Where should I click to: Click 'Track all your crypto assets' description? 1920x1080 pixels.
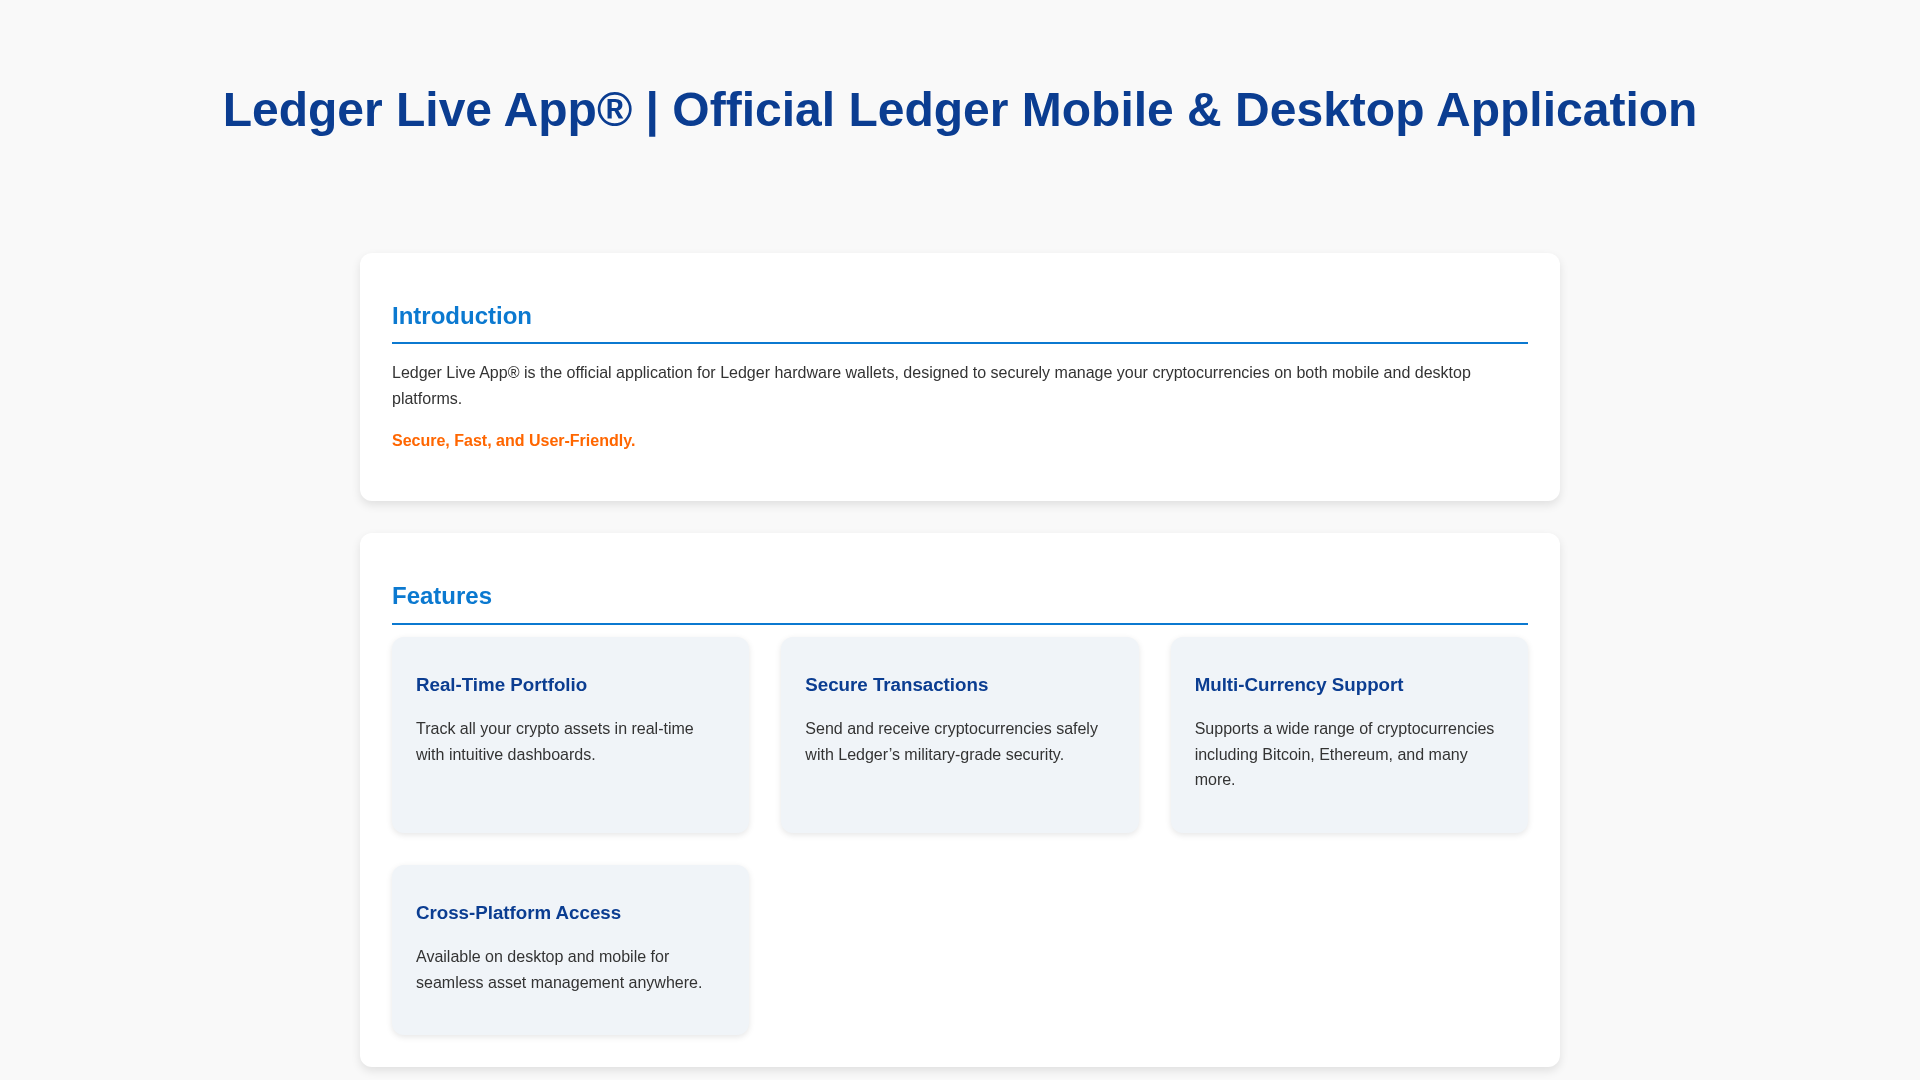point(555,742)
